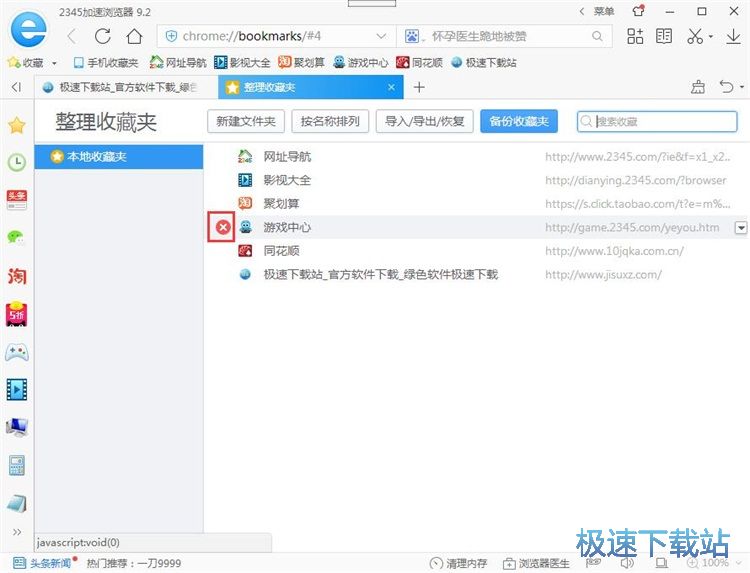Viewport: 750px width, 573px height.
Task: Click the clear-traces broom icon on tab bar
Action: [x=698, y=87]
